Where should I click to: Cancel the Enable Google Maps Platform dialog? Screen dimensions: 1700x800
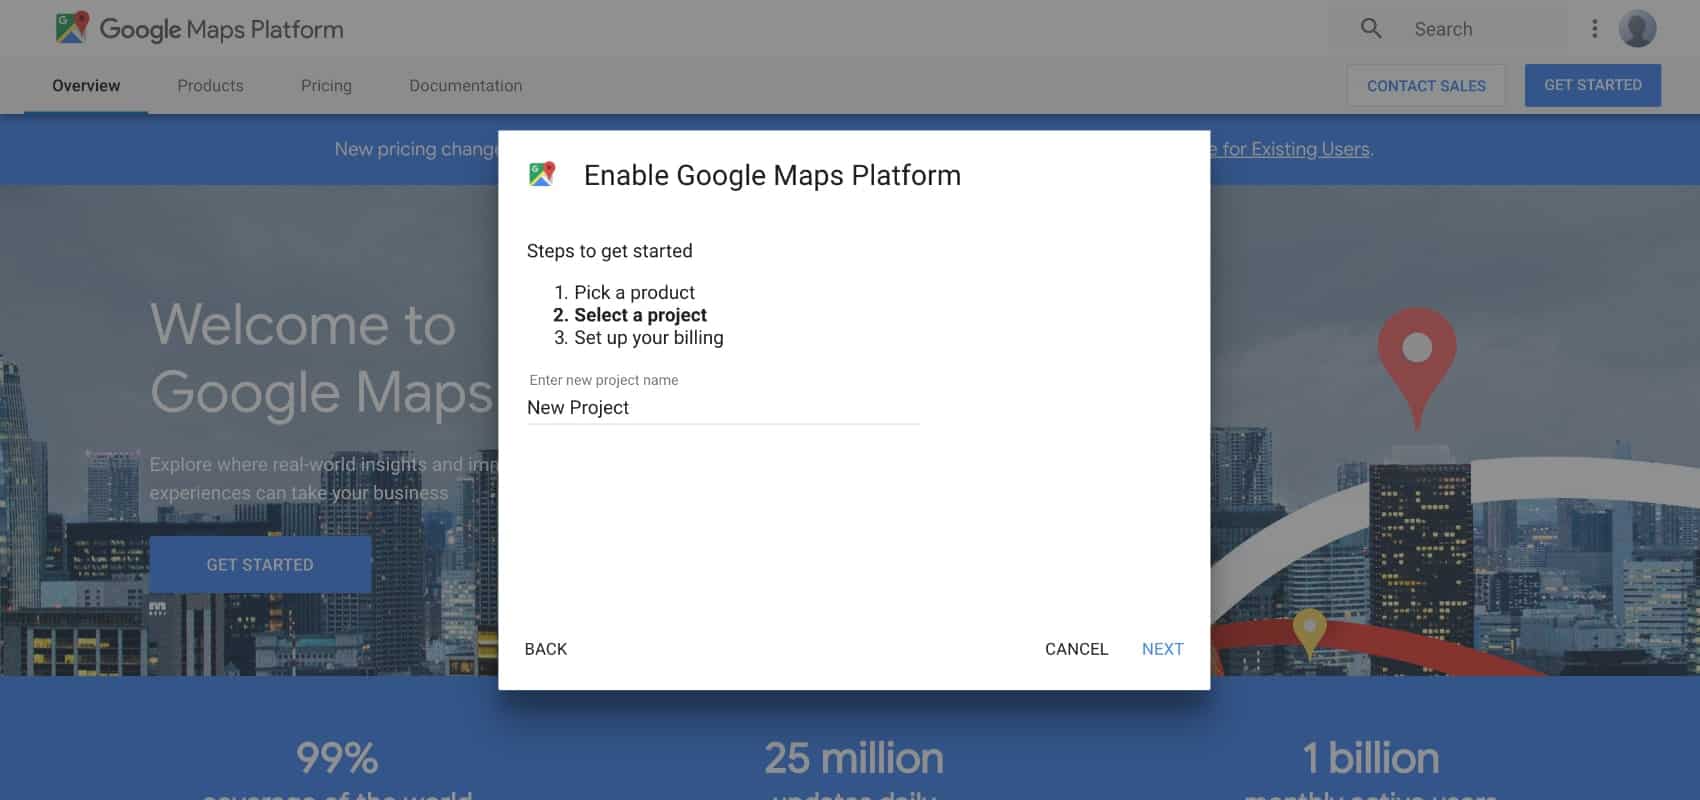click(1076, 649)
